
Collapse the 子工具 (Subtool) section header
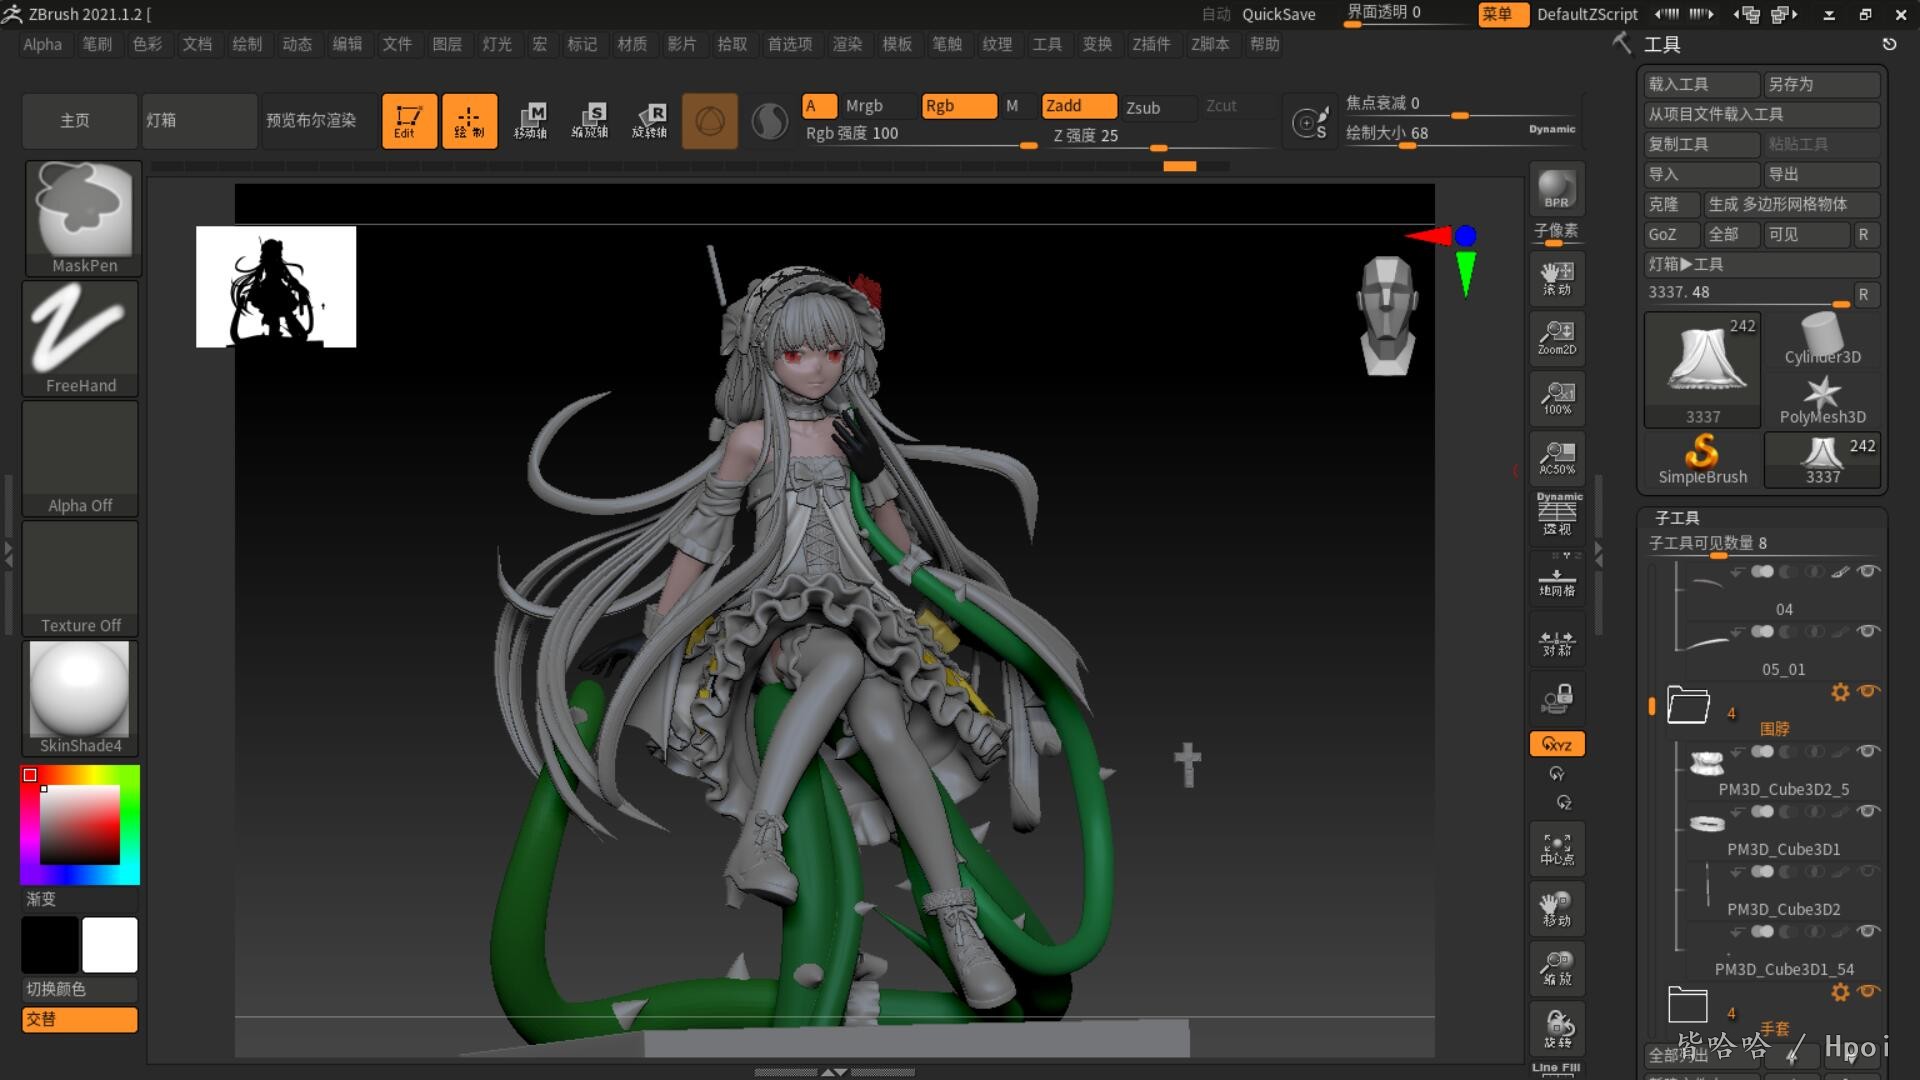point(1677,518)
